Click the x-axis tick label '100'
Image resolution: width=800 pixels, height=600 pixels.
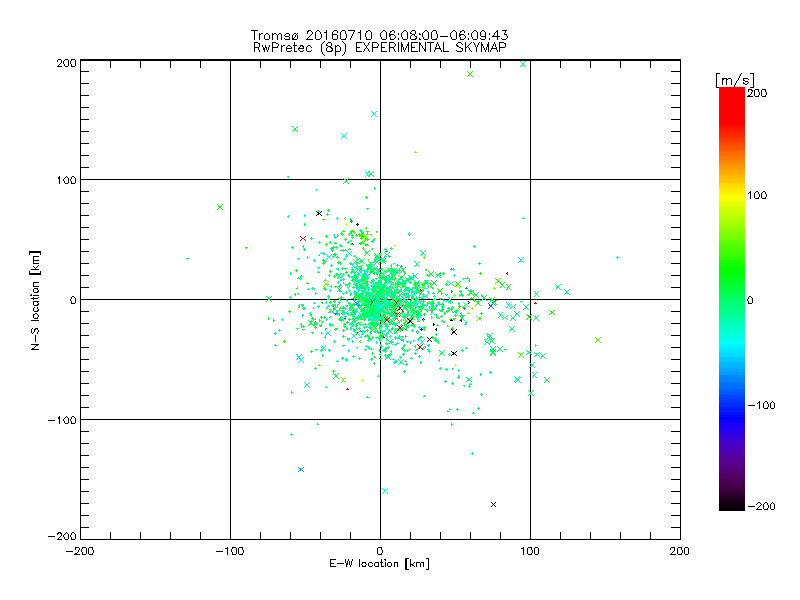(x=530, y=551)
